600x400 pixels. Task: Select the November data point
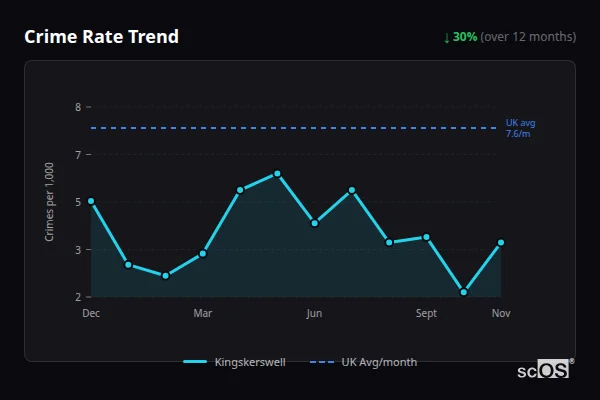pyautogui.click(x=501, y=242)
